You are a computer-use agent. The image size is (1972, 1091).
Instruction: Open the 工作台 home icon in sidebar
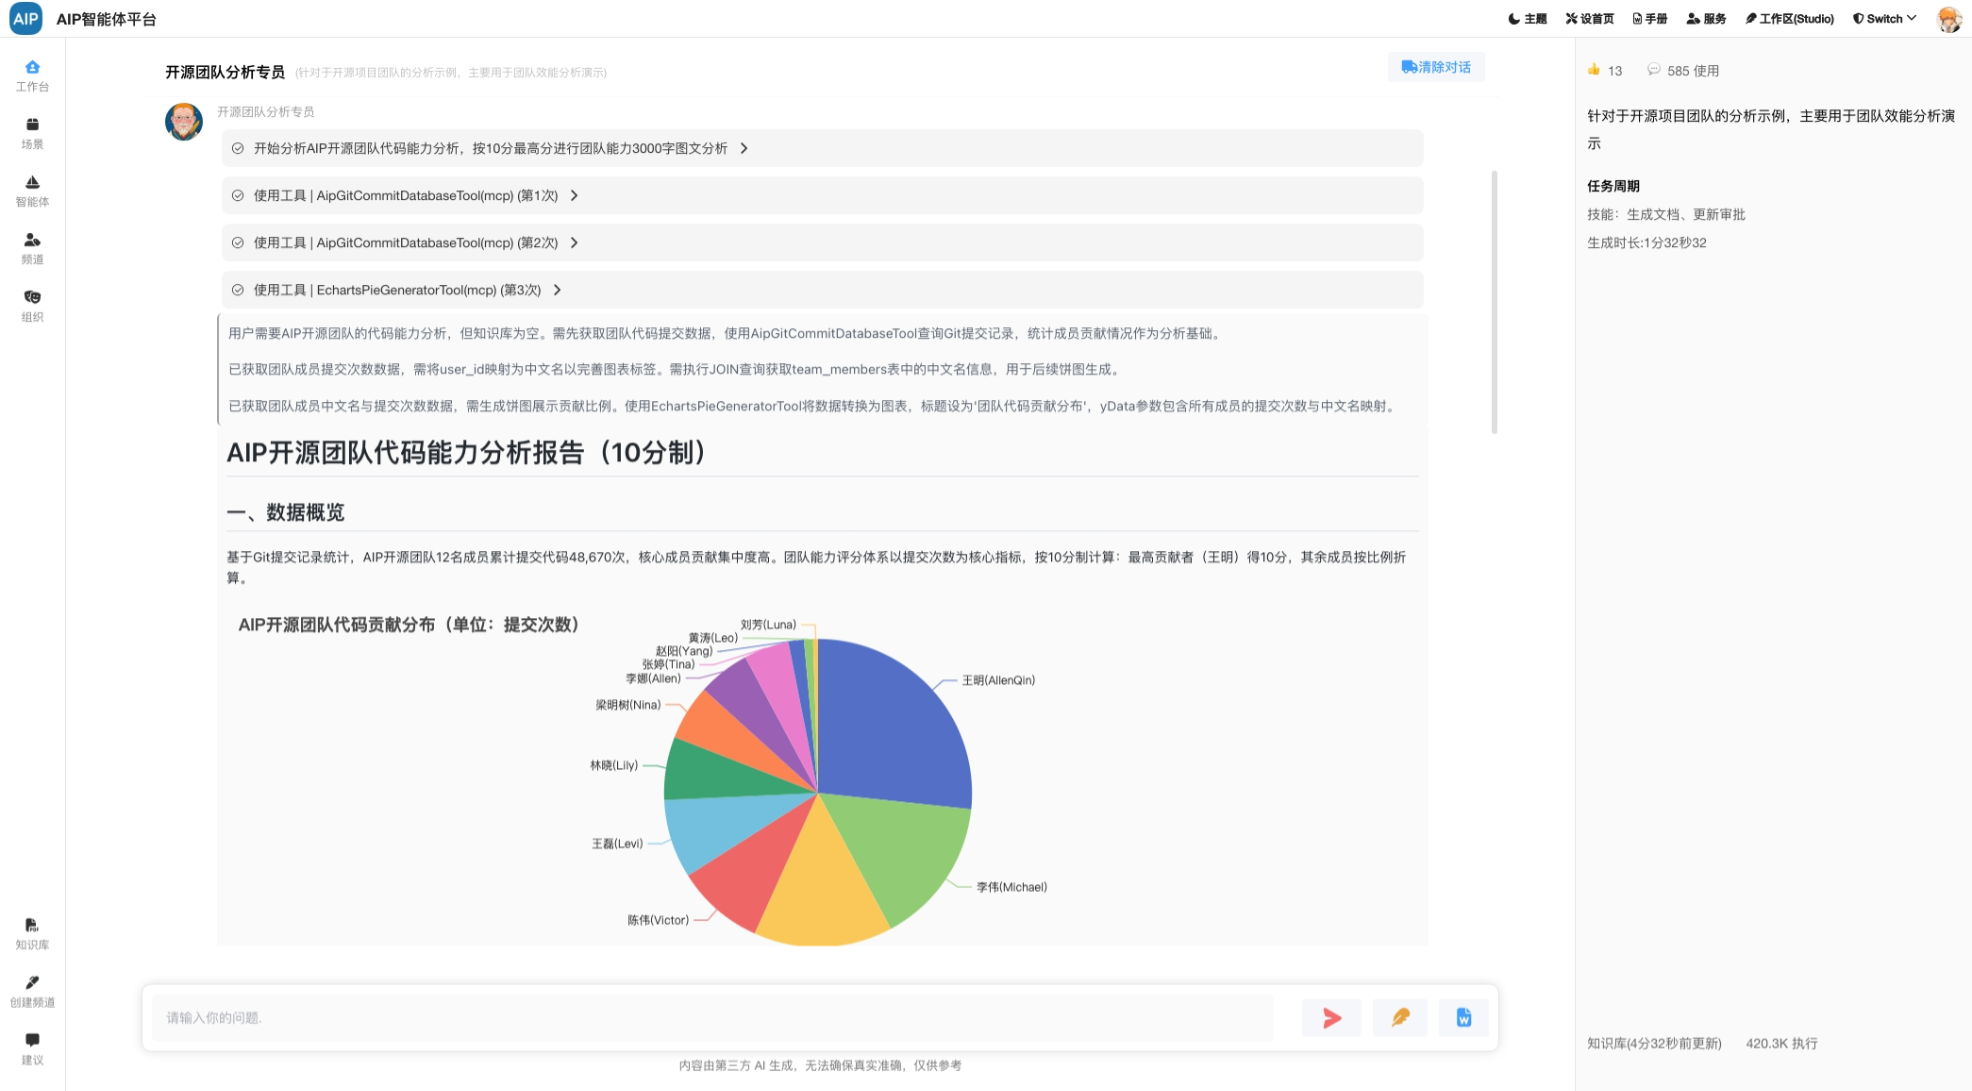click(x=32, y=68)
